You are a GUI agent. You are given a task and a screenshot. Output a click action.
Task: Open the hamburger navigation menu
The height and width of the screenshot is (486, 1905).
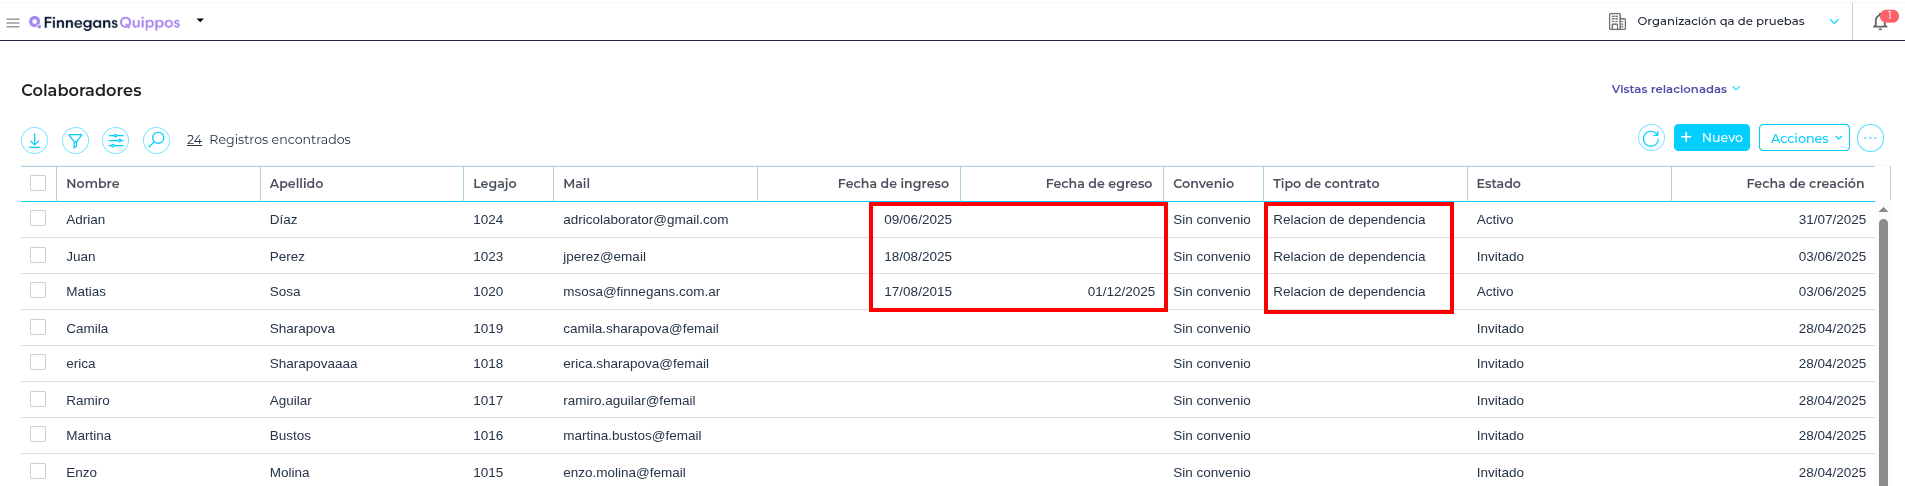pyautogui.click(x=13, y=22)
